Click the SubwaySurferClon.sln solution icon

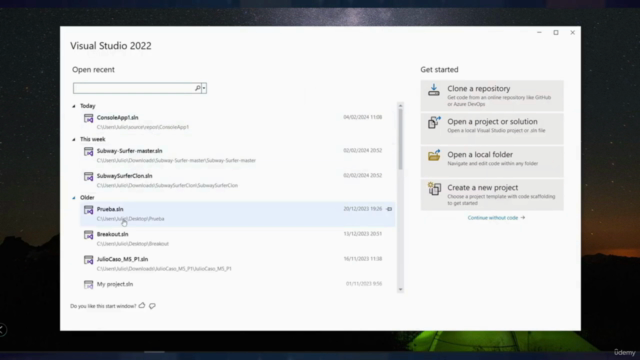[x=89, y=177]
